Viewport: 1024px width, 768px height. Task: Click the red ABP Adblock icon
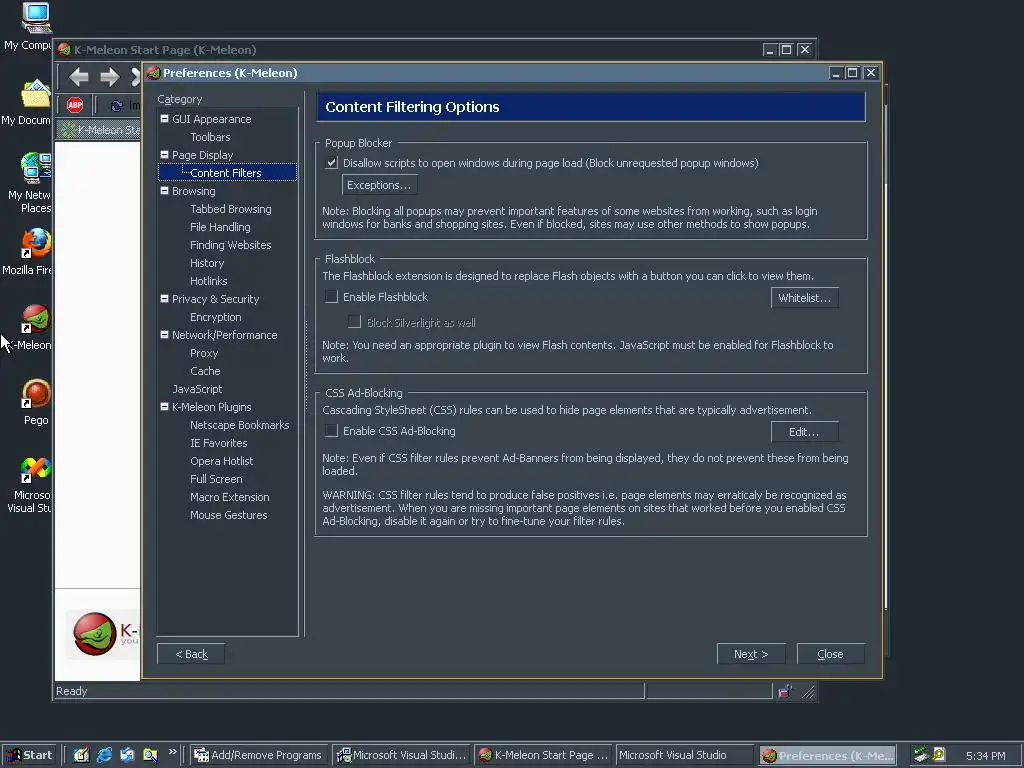click(x=75, y=104)
